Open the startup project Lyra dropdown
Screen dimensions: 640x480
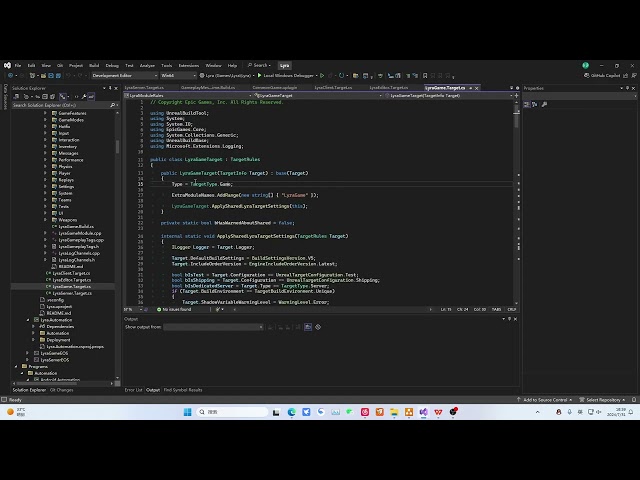click(227, 76)
